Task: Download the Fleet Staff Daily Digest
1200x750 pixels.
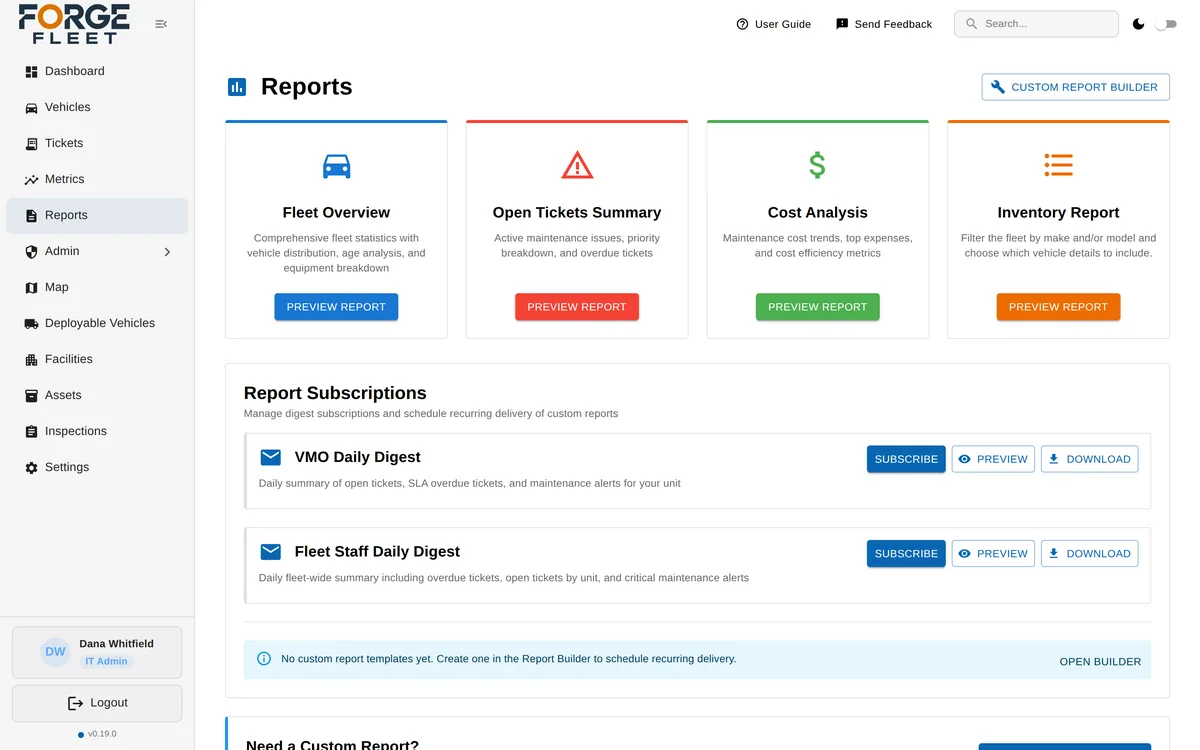Action: (x=1089, y=553)
